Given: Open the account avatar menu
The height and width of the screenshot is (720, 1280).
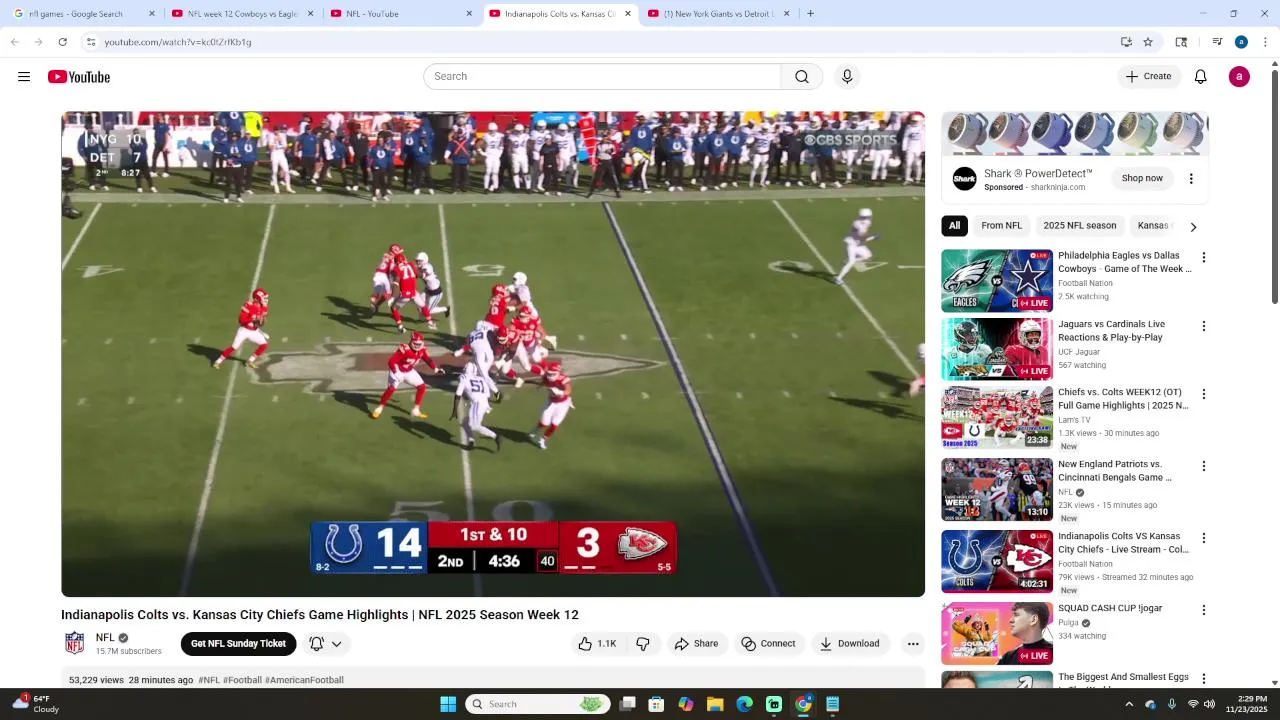Looking at the screenshot, I should pos(1239,77).
